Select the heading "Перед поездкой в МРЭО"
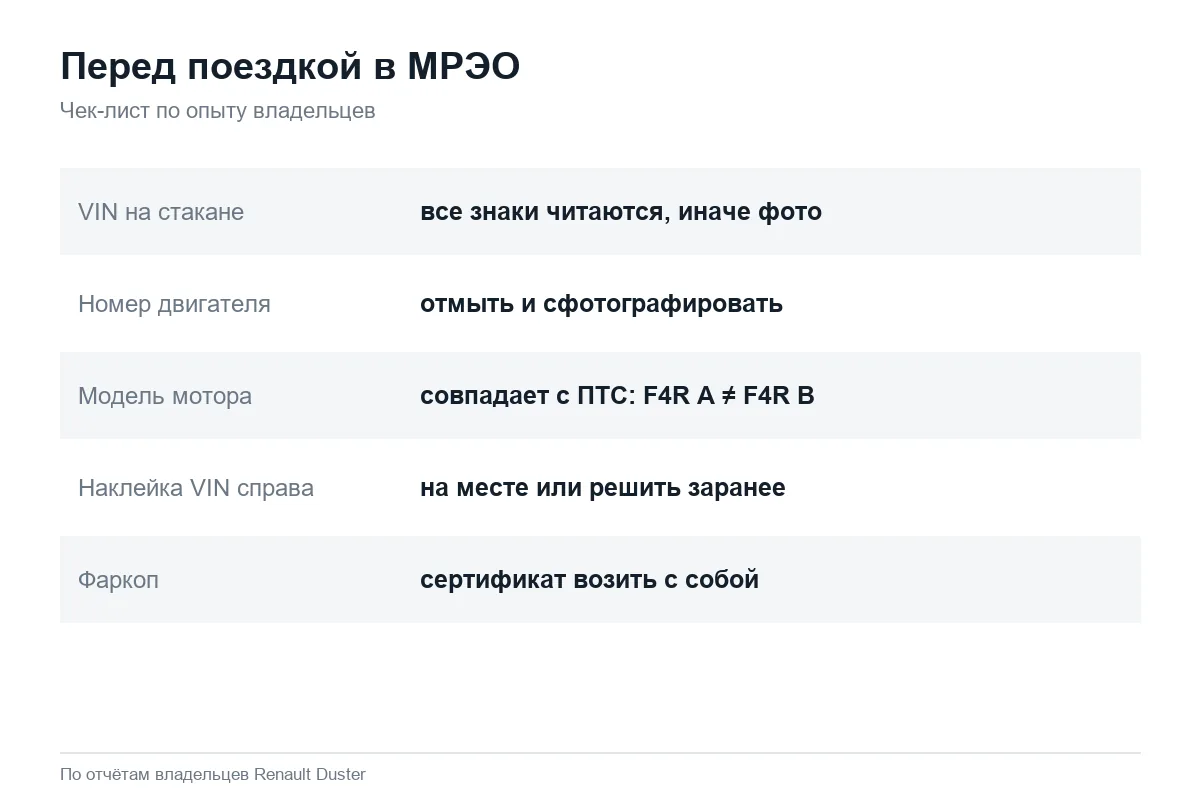This screenshot has width=1200, height=800. pos(290,67)
